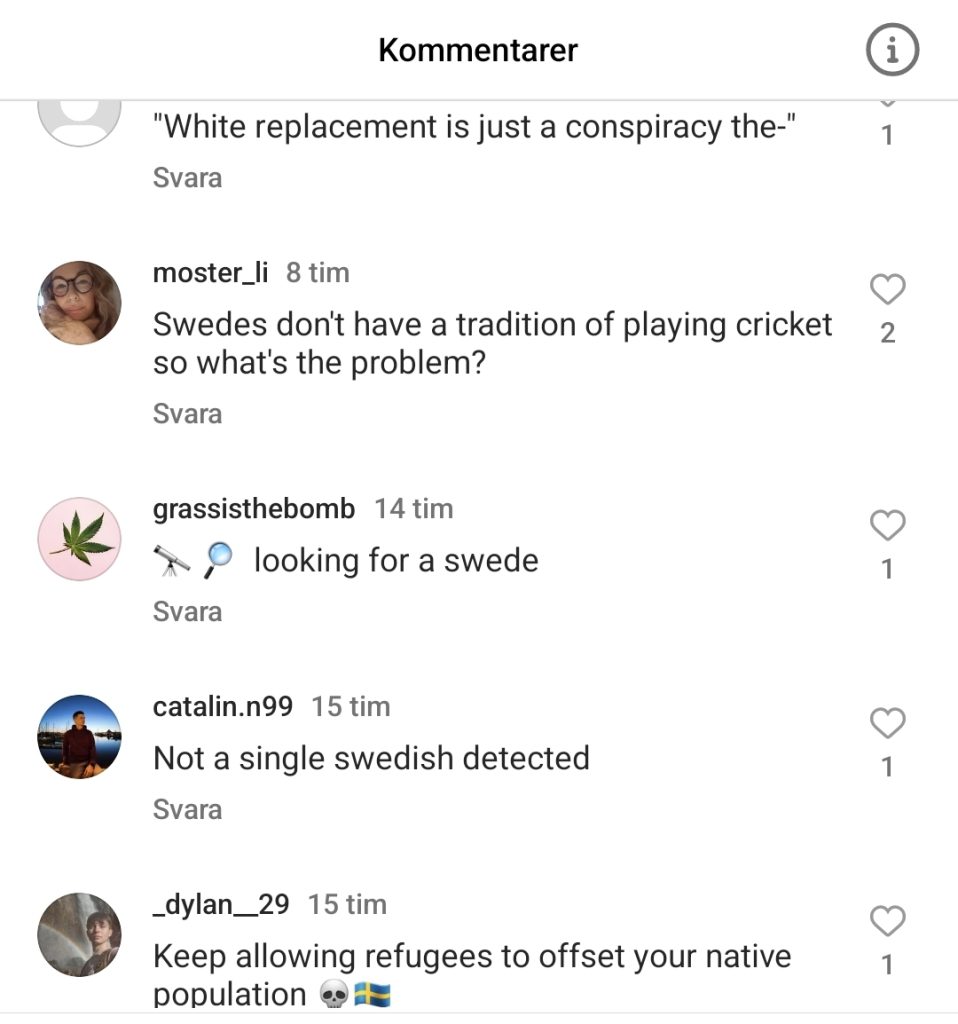This screenshot has height=1024, width=958.
Task: Reply to catalin.n99 via Svara
Action: click(187, 809)
